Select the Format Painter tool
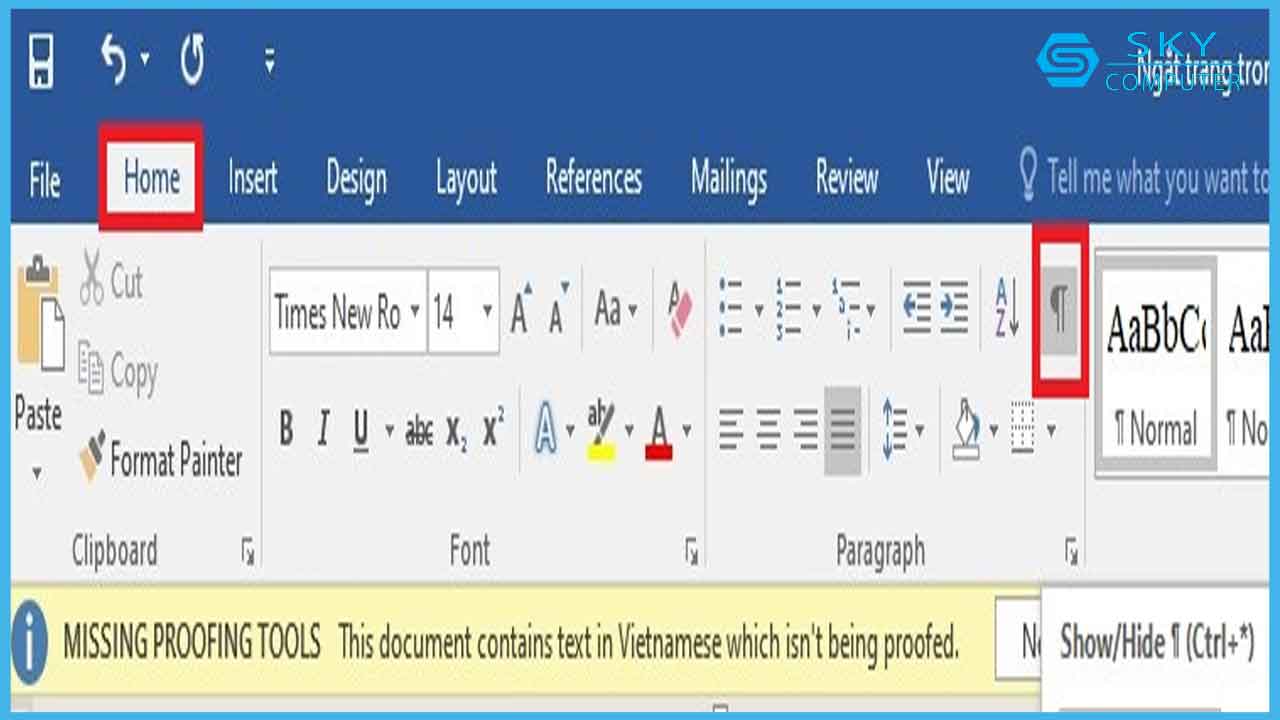The image size is (1280, 720). (162, 459)
